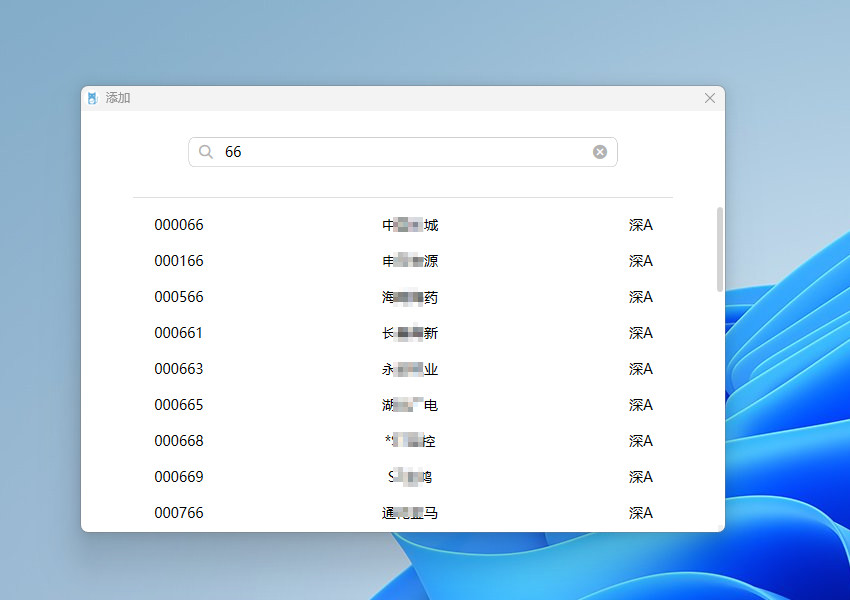Click the scrollbar thumb on the right edge
Image resolution: width=850 pixels, height=600 pixels.
pyautogui.click(x=720, y=247)
